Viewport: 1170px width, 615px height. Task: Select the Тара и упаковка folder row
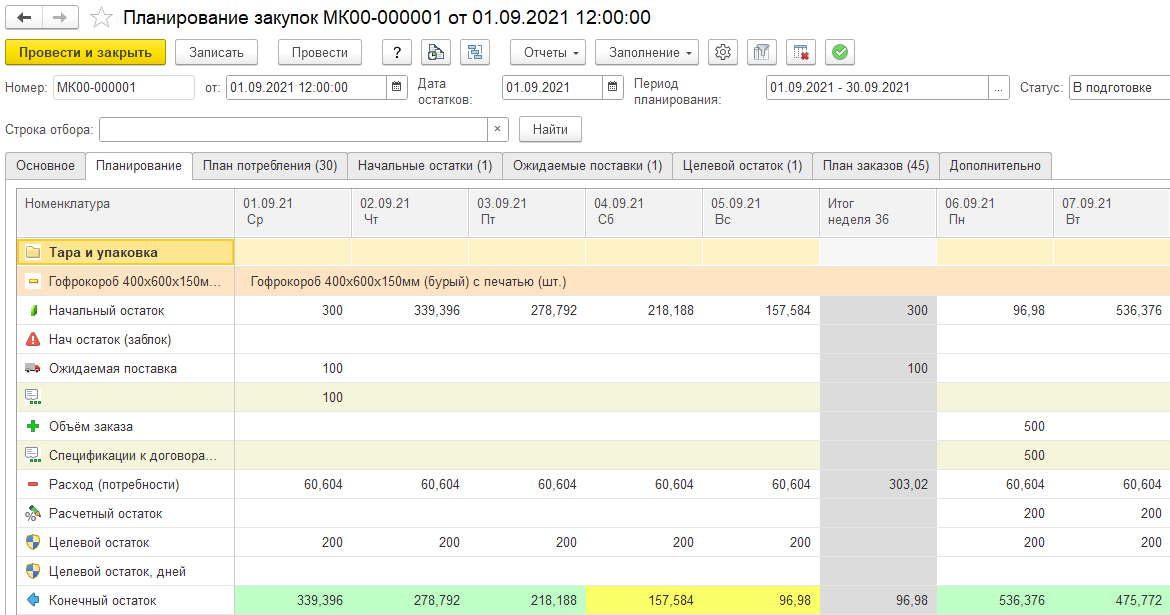[x=125, y=252]
